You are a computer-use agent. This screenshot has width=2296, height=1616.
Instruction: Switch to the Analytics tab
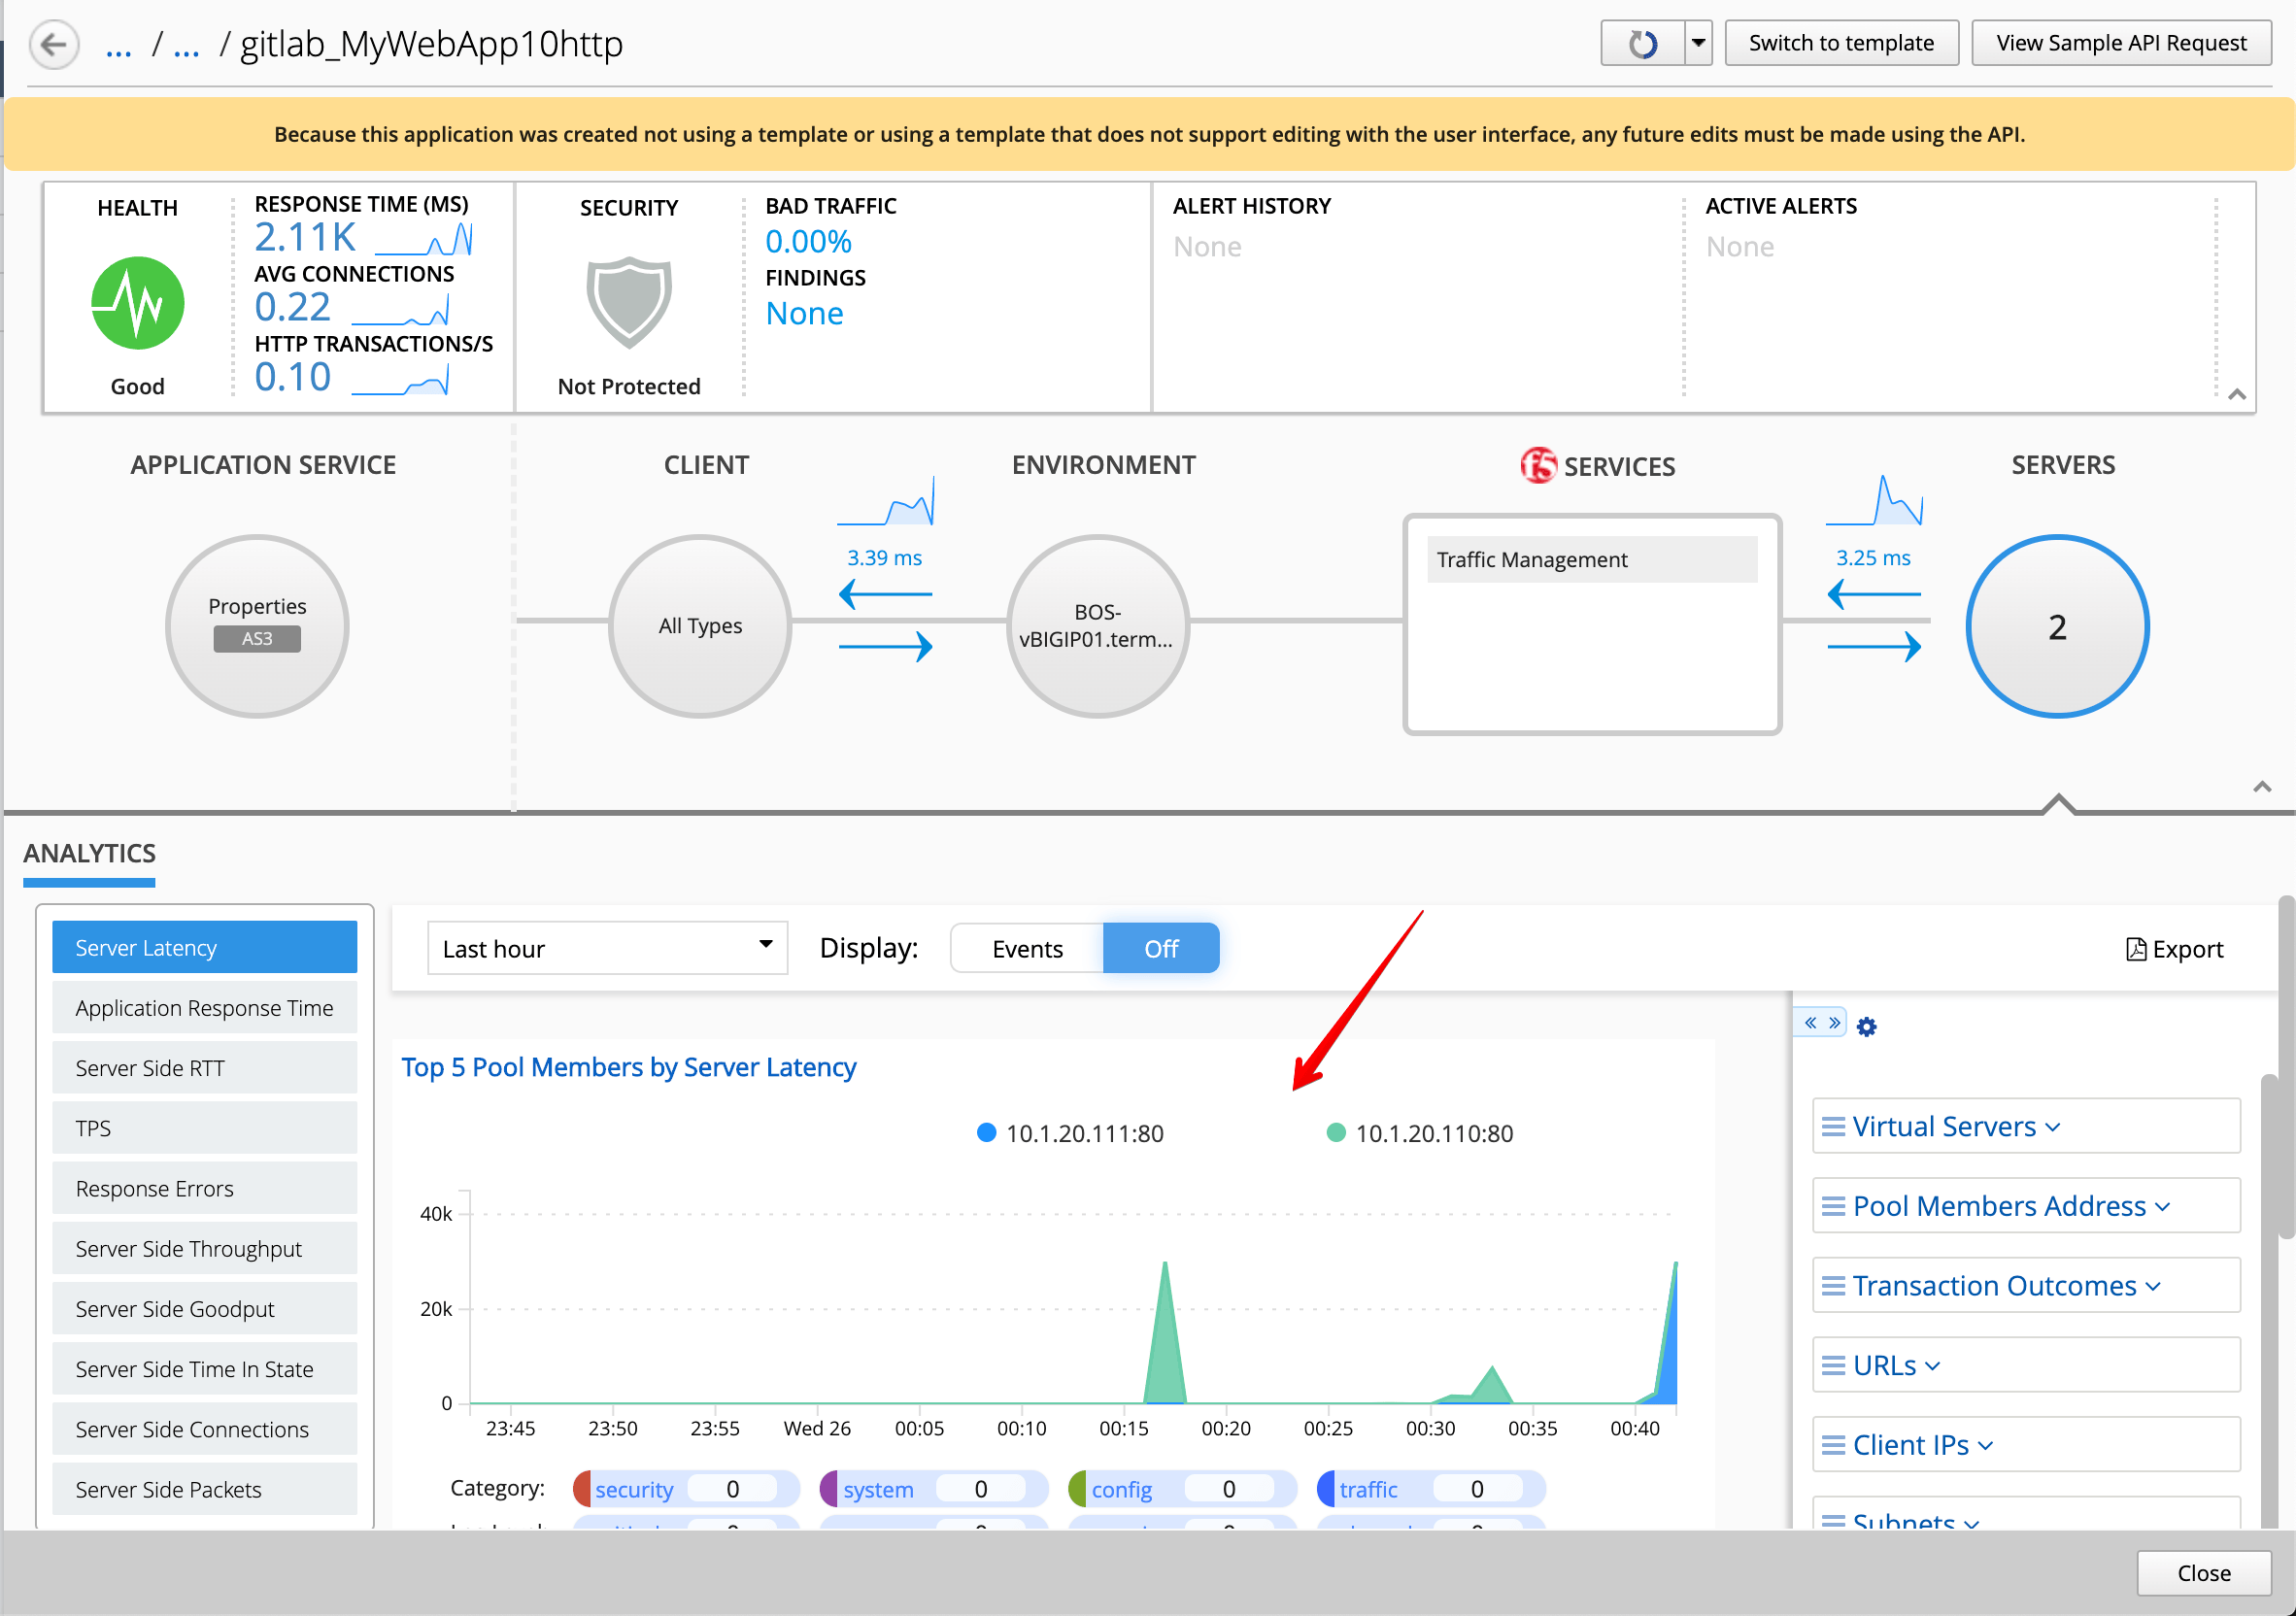[89, 854]
